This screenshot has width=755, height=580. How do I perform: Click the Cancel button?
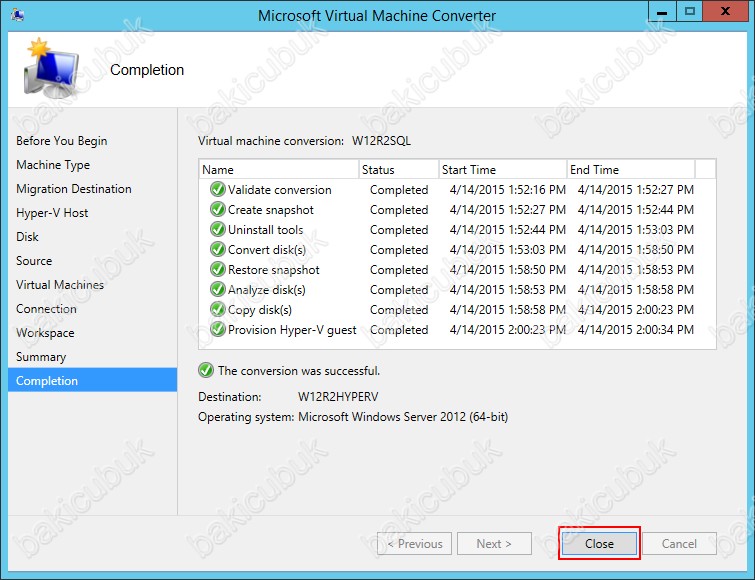tap(679, 543)
